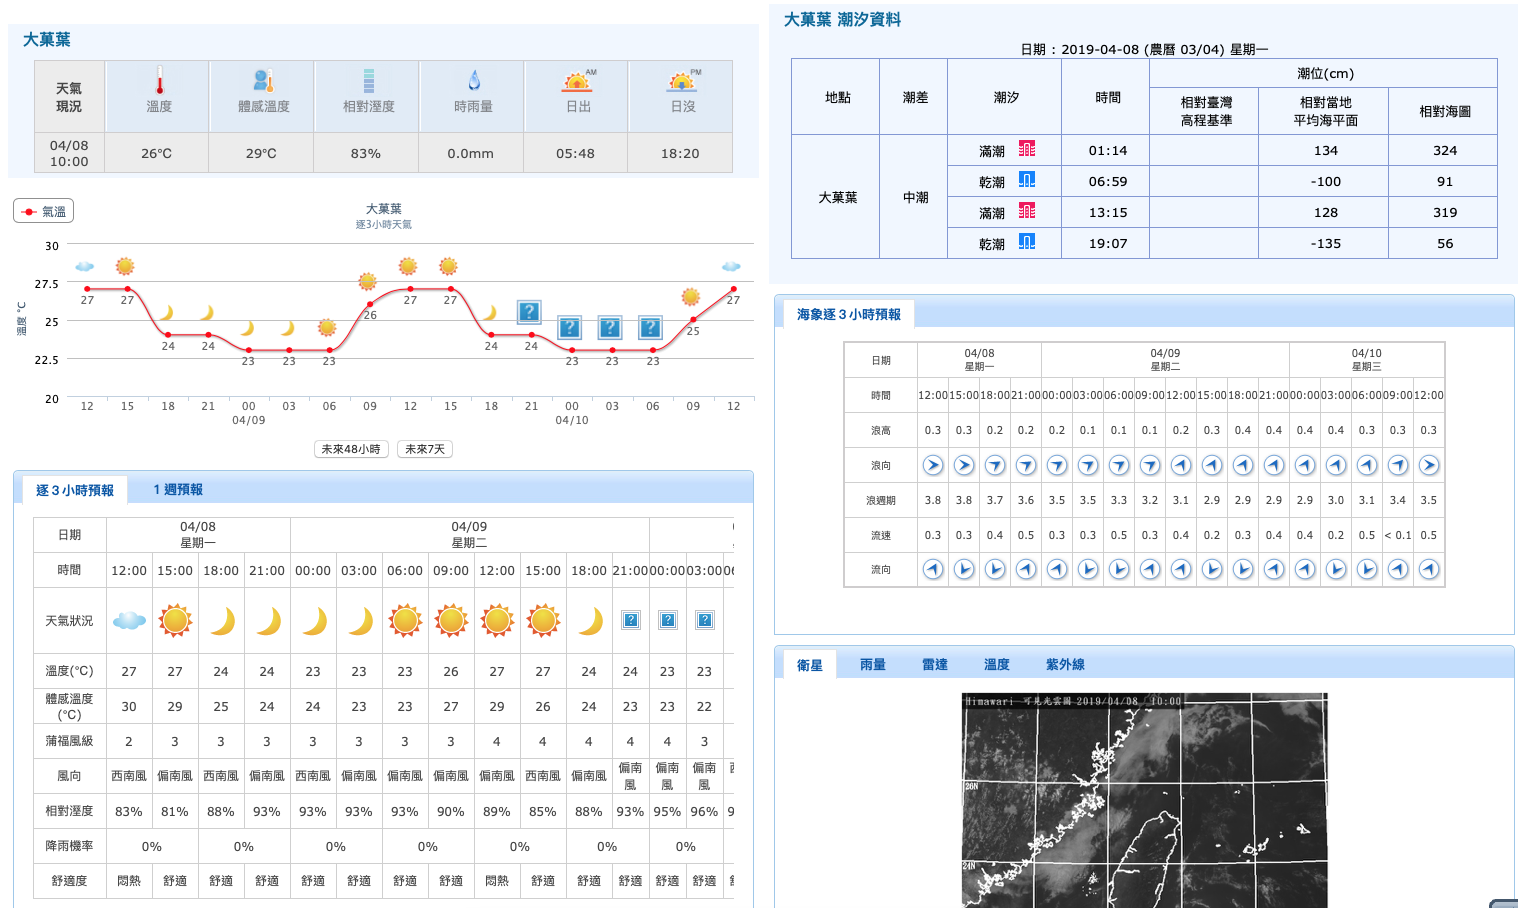Click the 舒適度 row label
1518x908 pixels.
pyautogui.click(x=69, y=881)
